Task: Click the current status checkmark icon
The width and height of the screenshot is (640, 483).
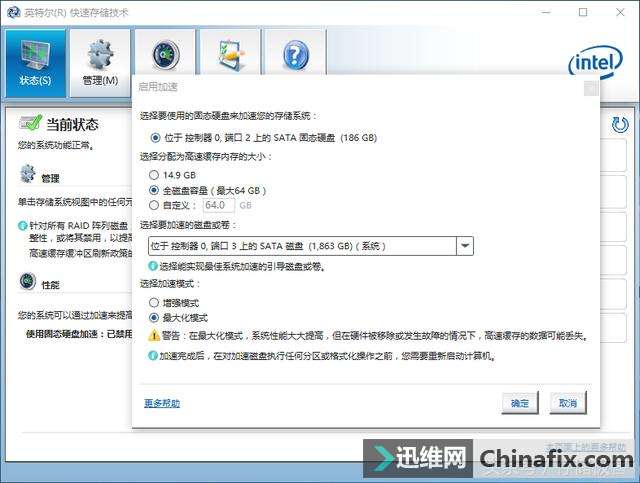Action: point(31,122)
